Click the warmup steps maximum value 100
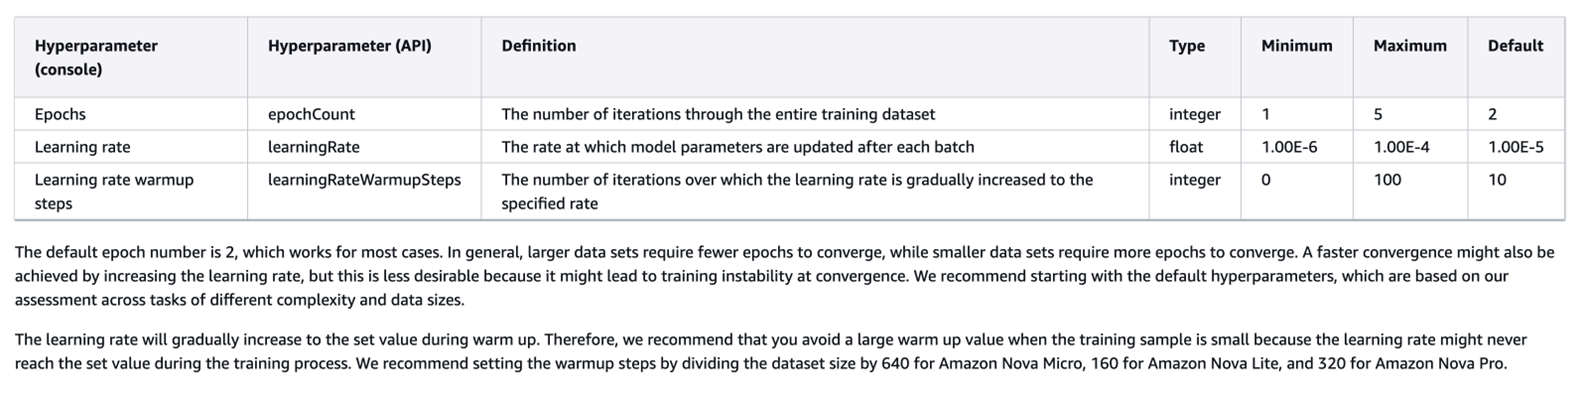The image size is (1581, 407). pos(1387,180)
